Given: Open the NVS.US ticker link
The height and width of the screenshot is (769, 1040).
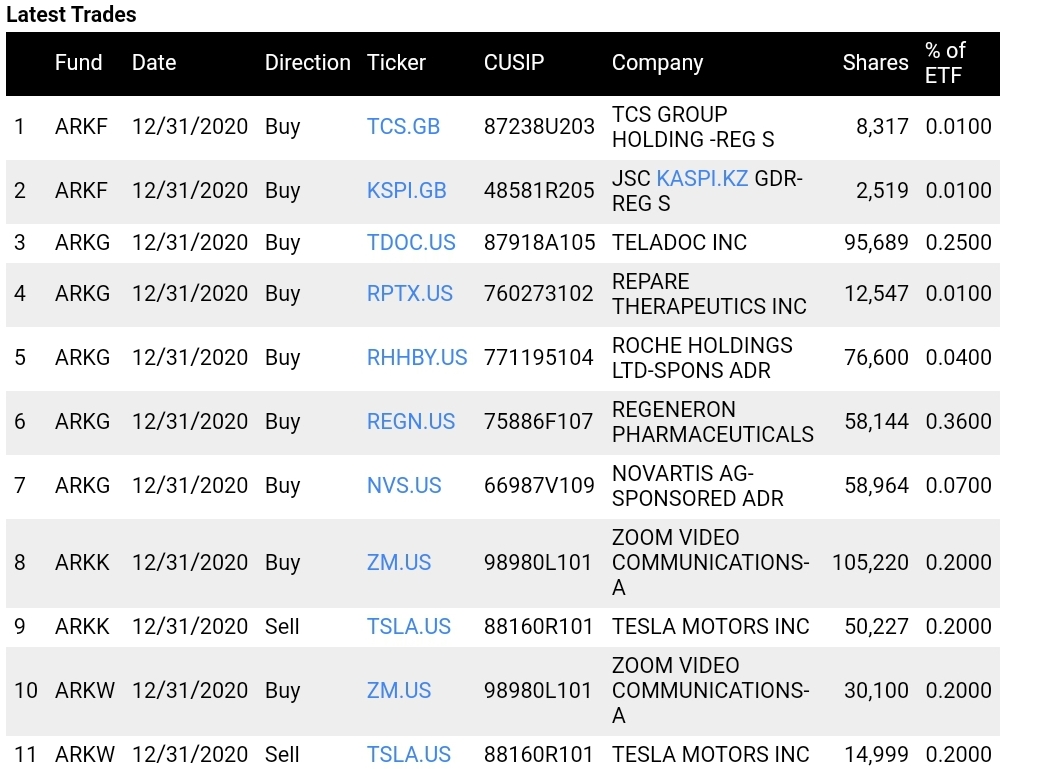Looking at the screenshot, I should pyautogui.click(x=404, y=486).
